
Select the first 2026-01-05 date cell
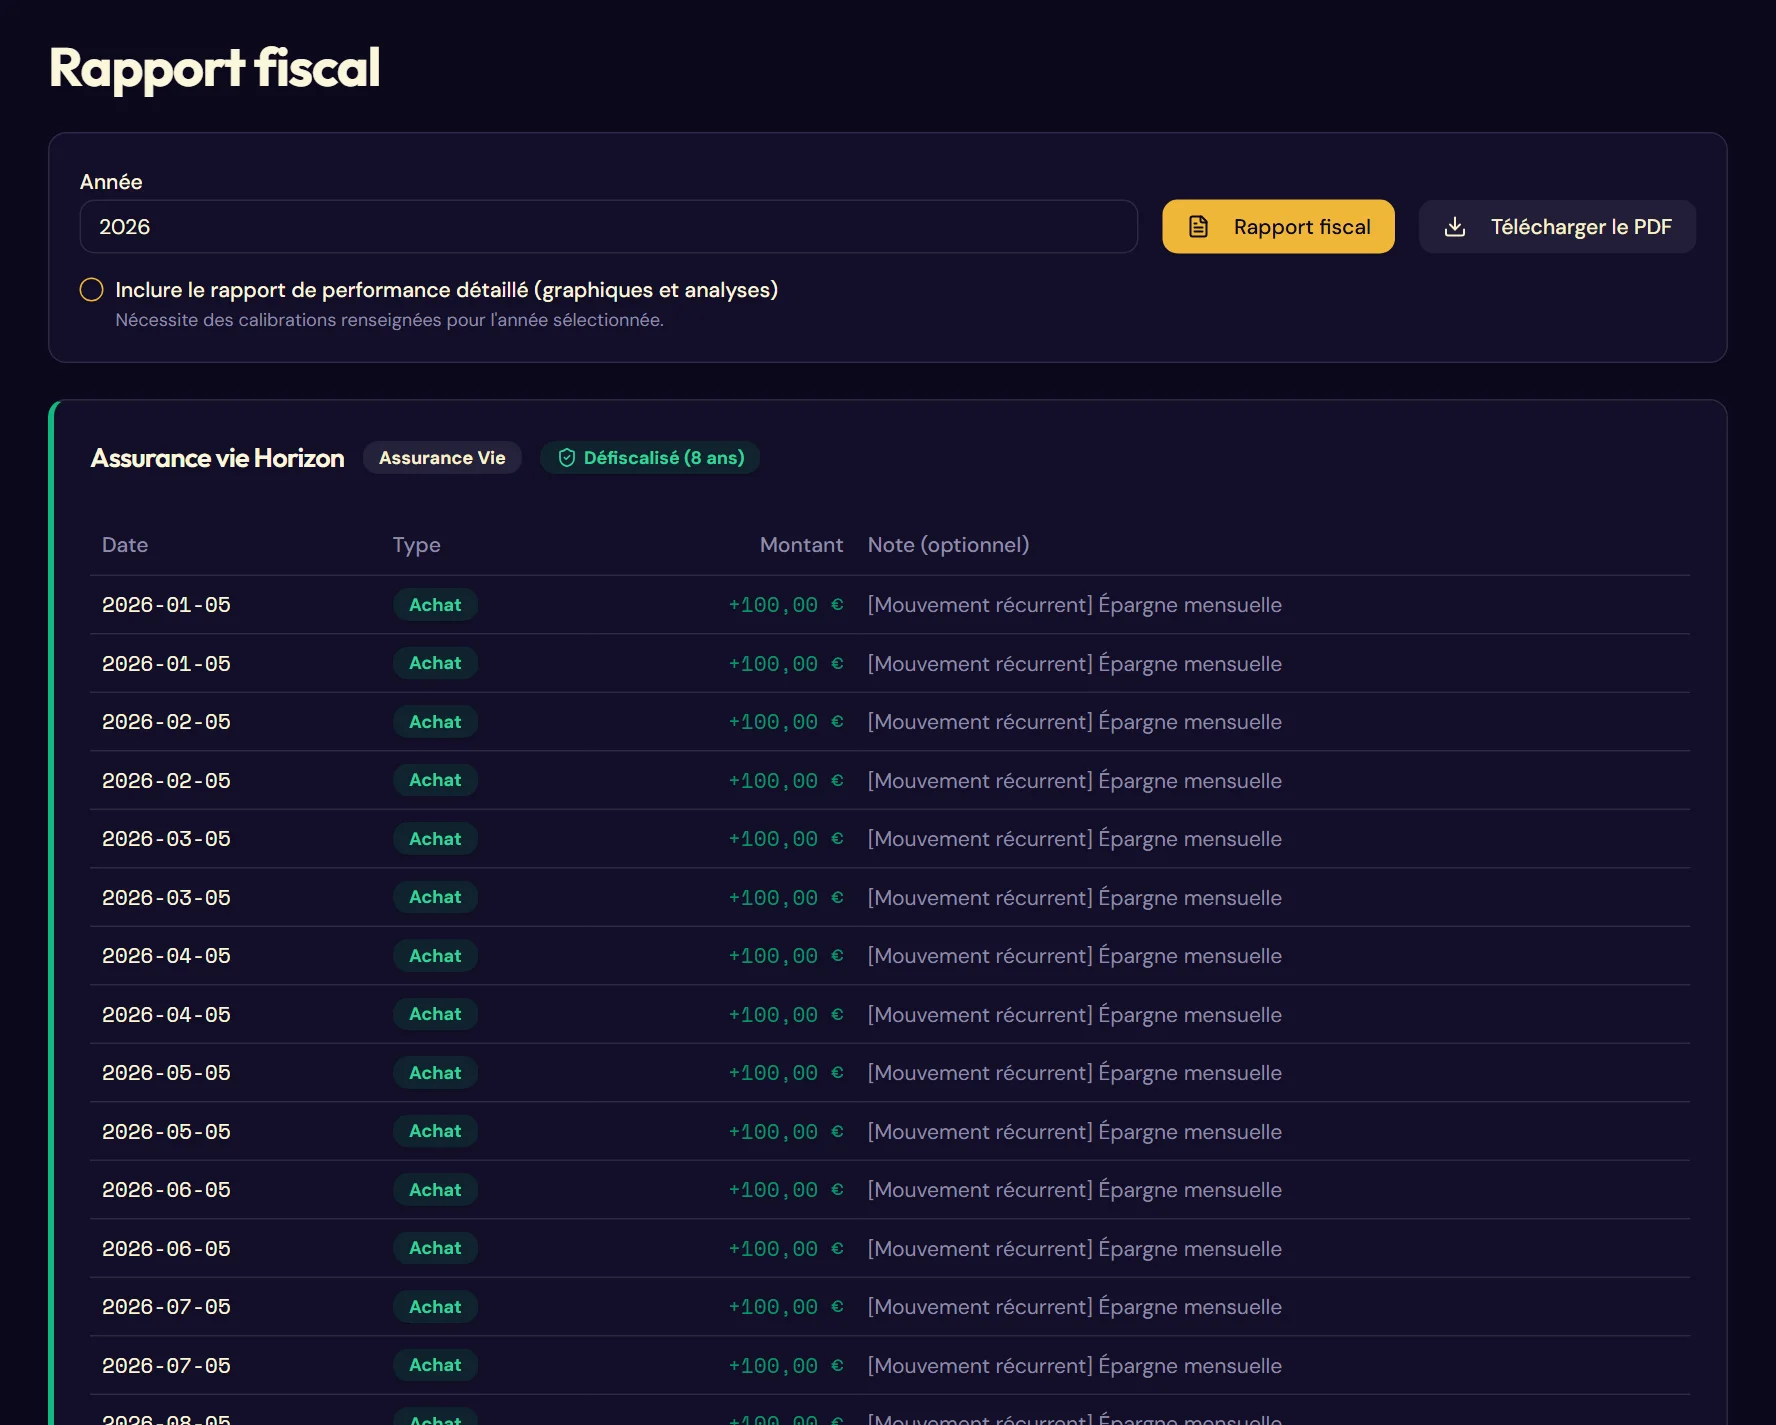(166, 605)
